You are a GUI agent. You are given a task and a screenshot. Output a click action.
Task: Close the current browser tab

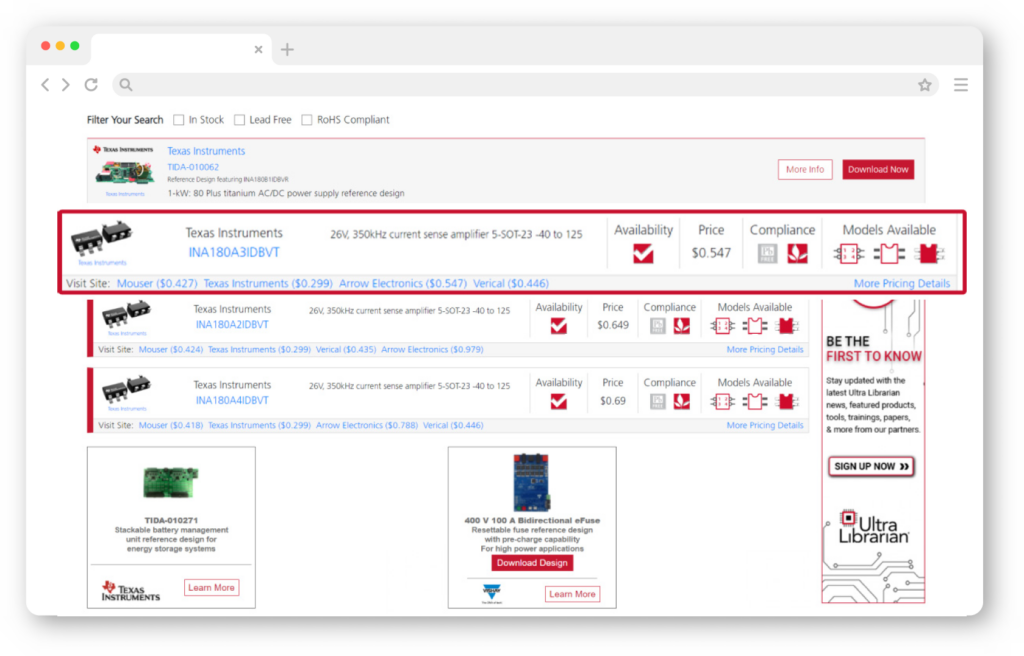259,49
